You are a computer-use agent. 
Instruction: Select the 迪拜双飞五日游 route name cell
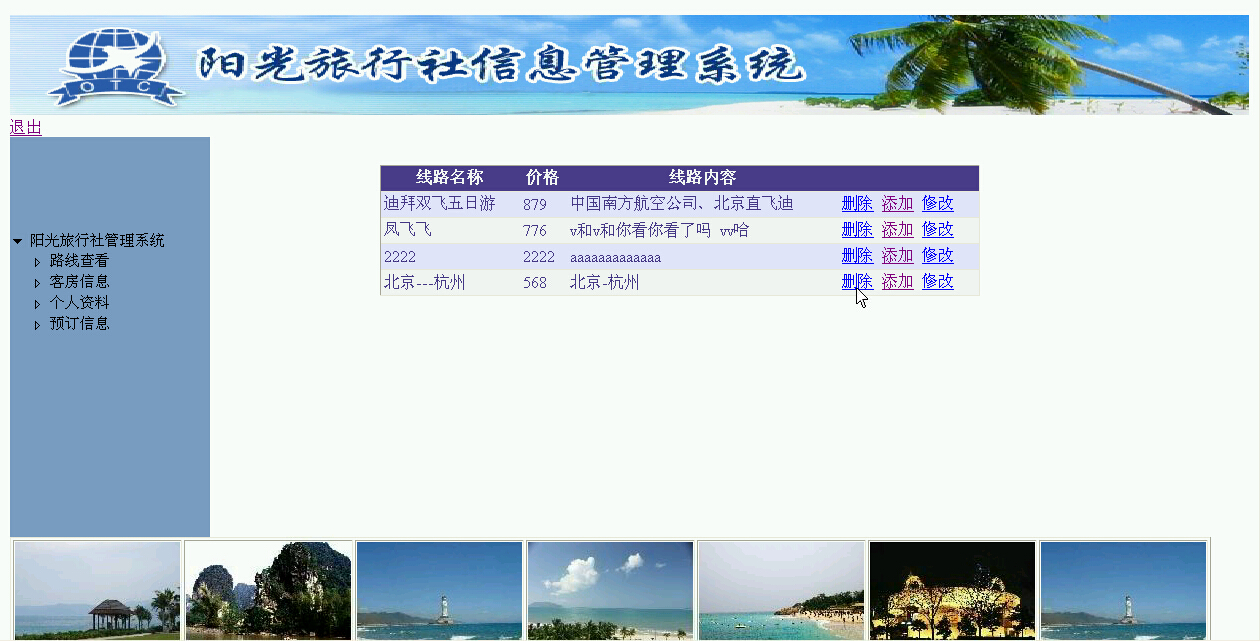(439, 204)
